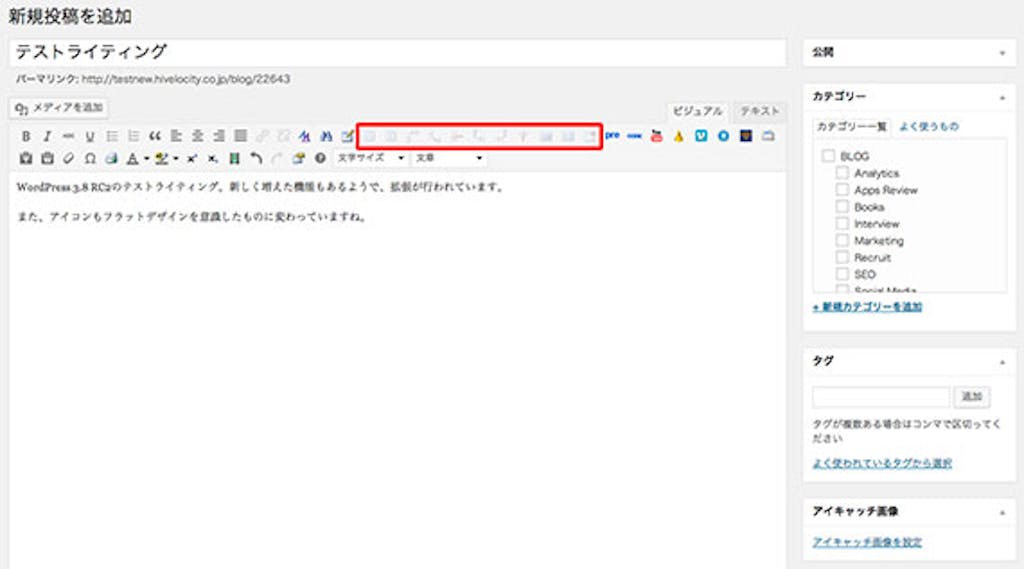The image size is (1024, 569).
Task: Focus the tag input field
Action: click(x=881, y=397)
